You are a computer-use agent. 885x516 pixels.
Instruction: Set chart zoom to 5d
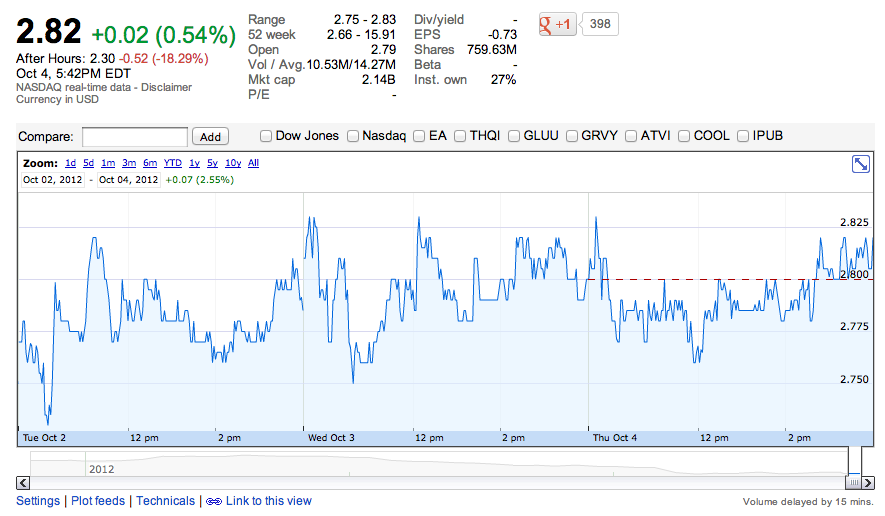pos(88,163)
